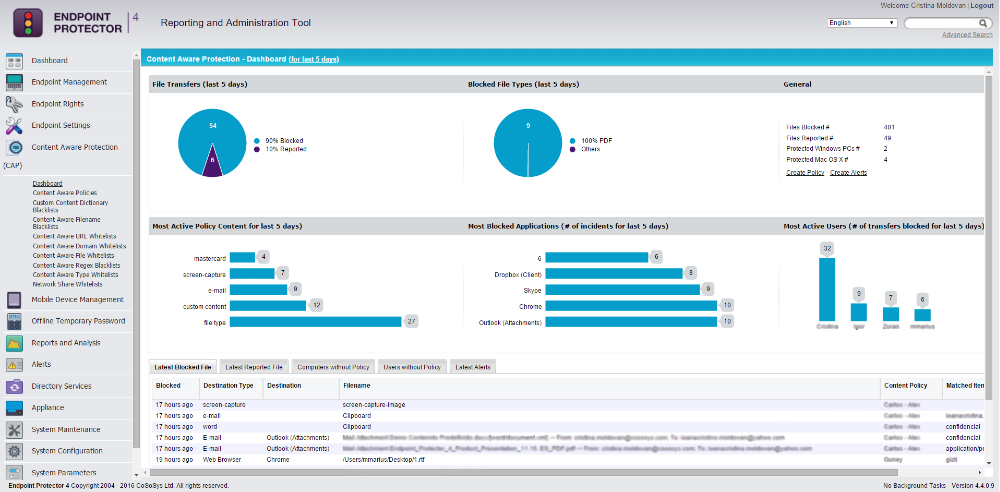1000x492 pixels.
Task: Click the Endpoint Settings tools icon
Action: (x=15, y=126)
